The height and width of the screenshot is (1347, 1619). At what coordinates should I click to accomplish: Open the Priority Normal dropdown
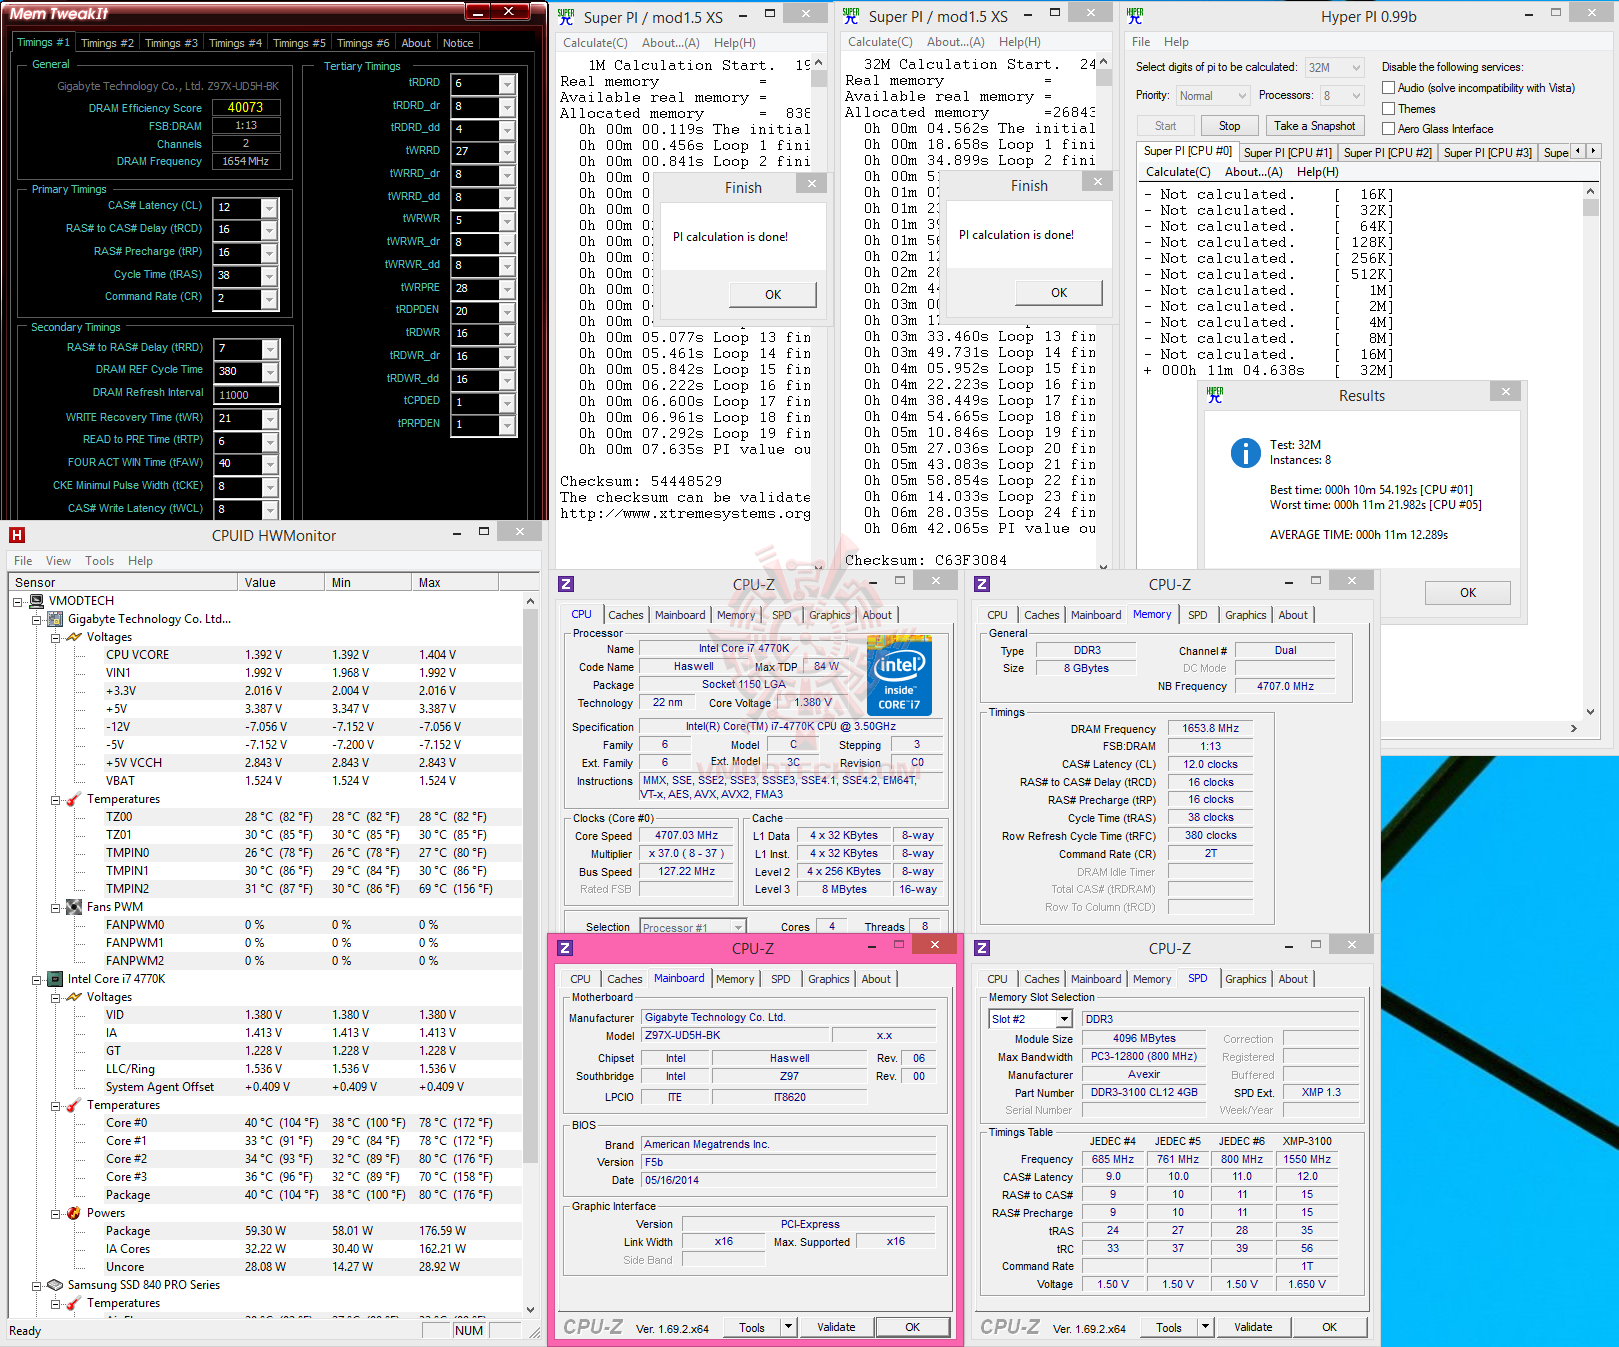click(1241, 96)
